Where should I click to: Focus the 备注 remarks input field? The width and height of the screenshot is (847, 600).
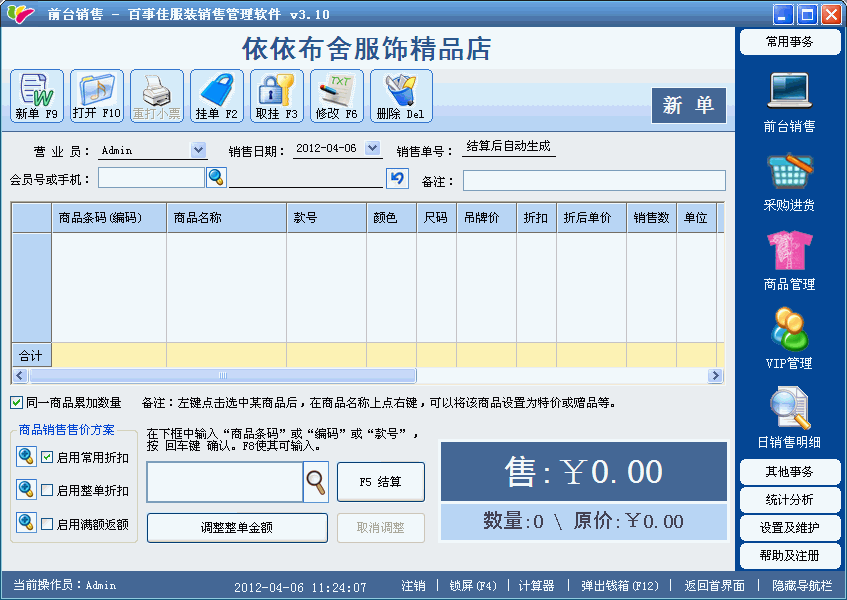(594, 180)
